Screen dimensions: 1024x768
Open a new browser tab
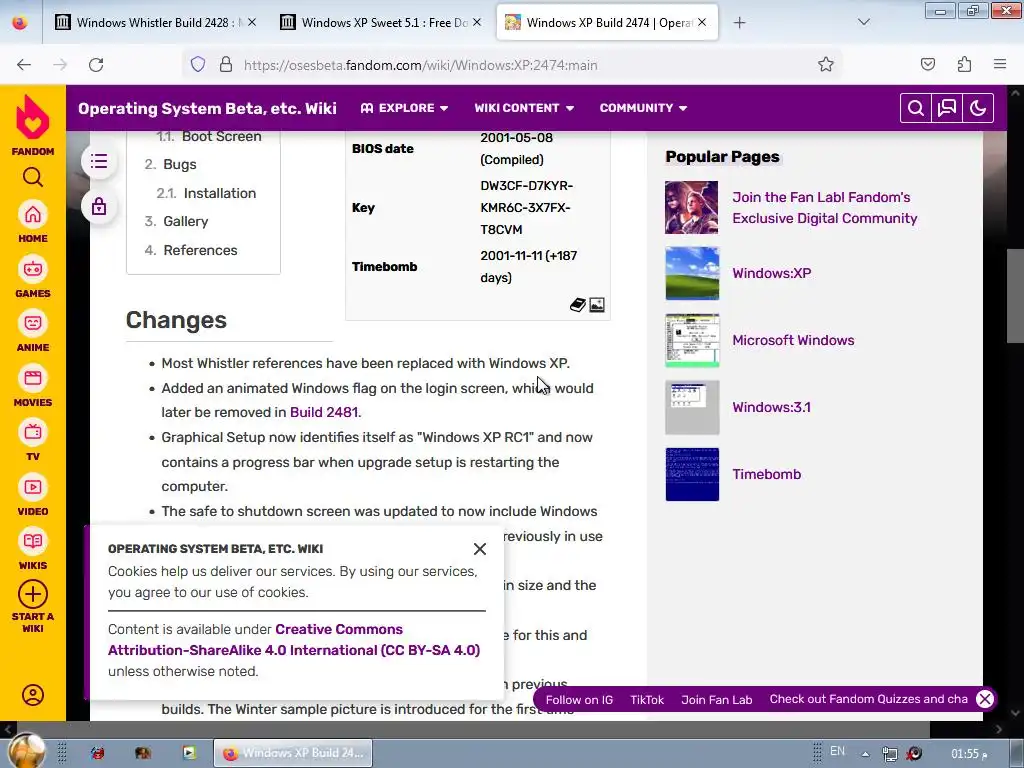pos(739,23)
